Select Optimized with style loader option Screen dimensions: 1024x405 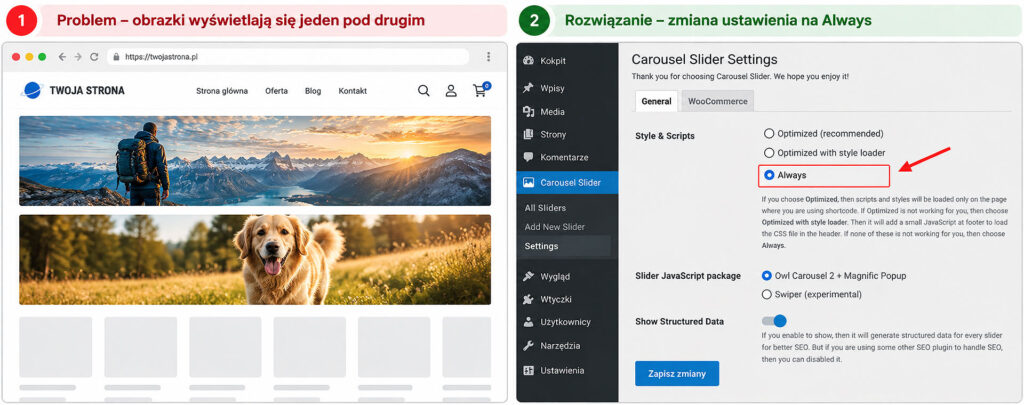(769, 153)
